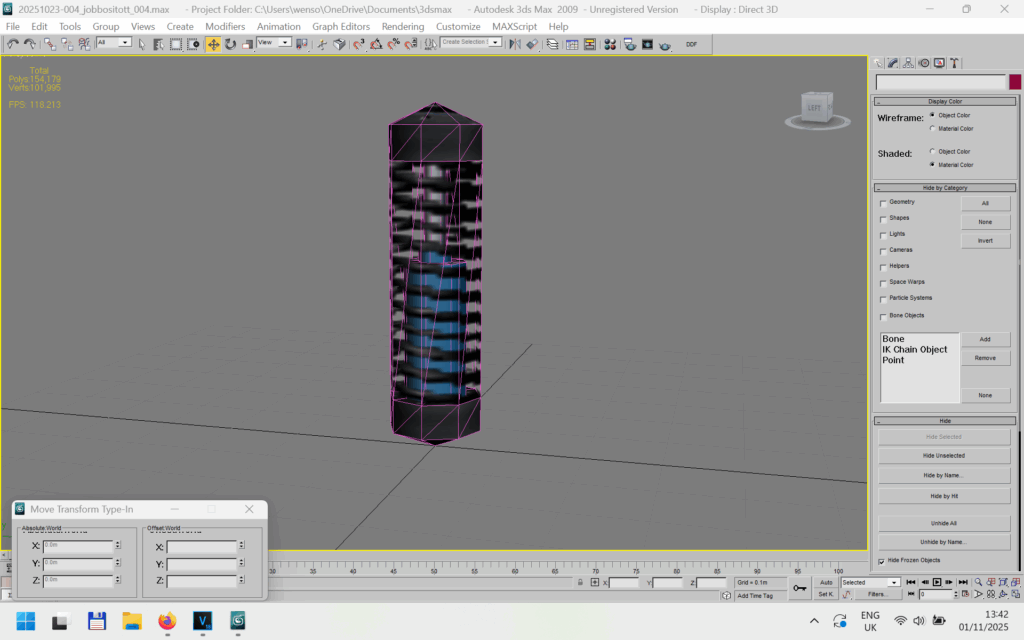
Task: Click the Unhide All button
Action: point(943,523)
